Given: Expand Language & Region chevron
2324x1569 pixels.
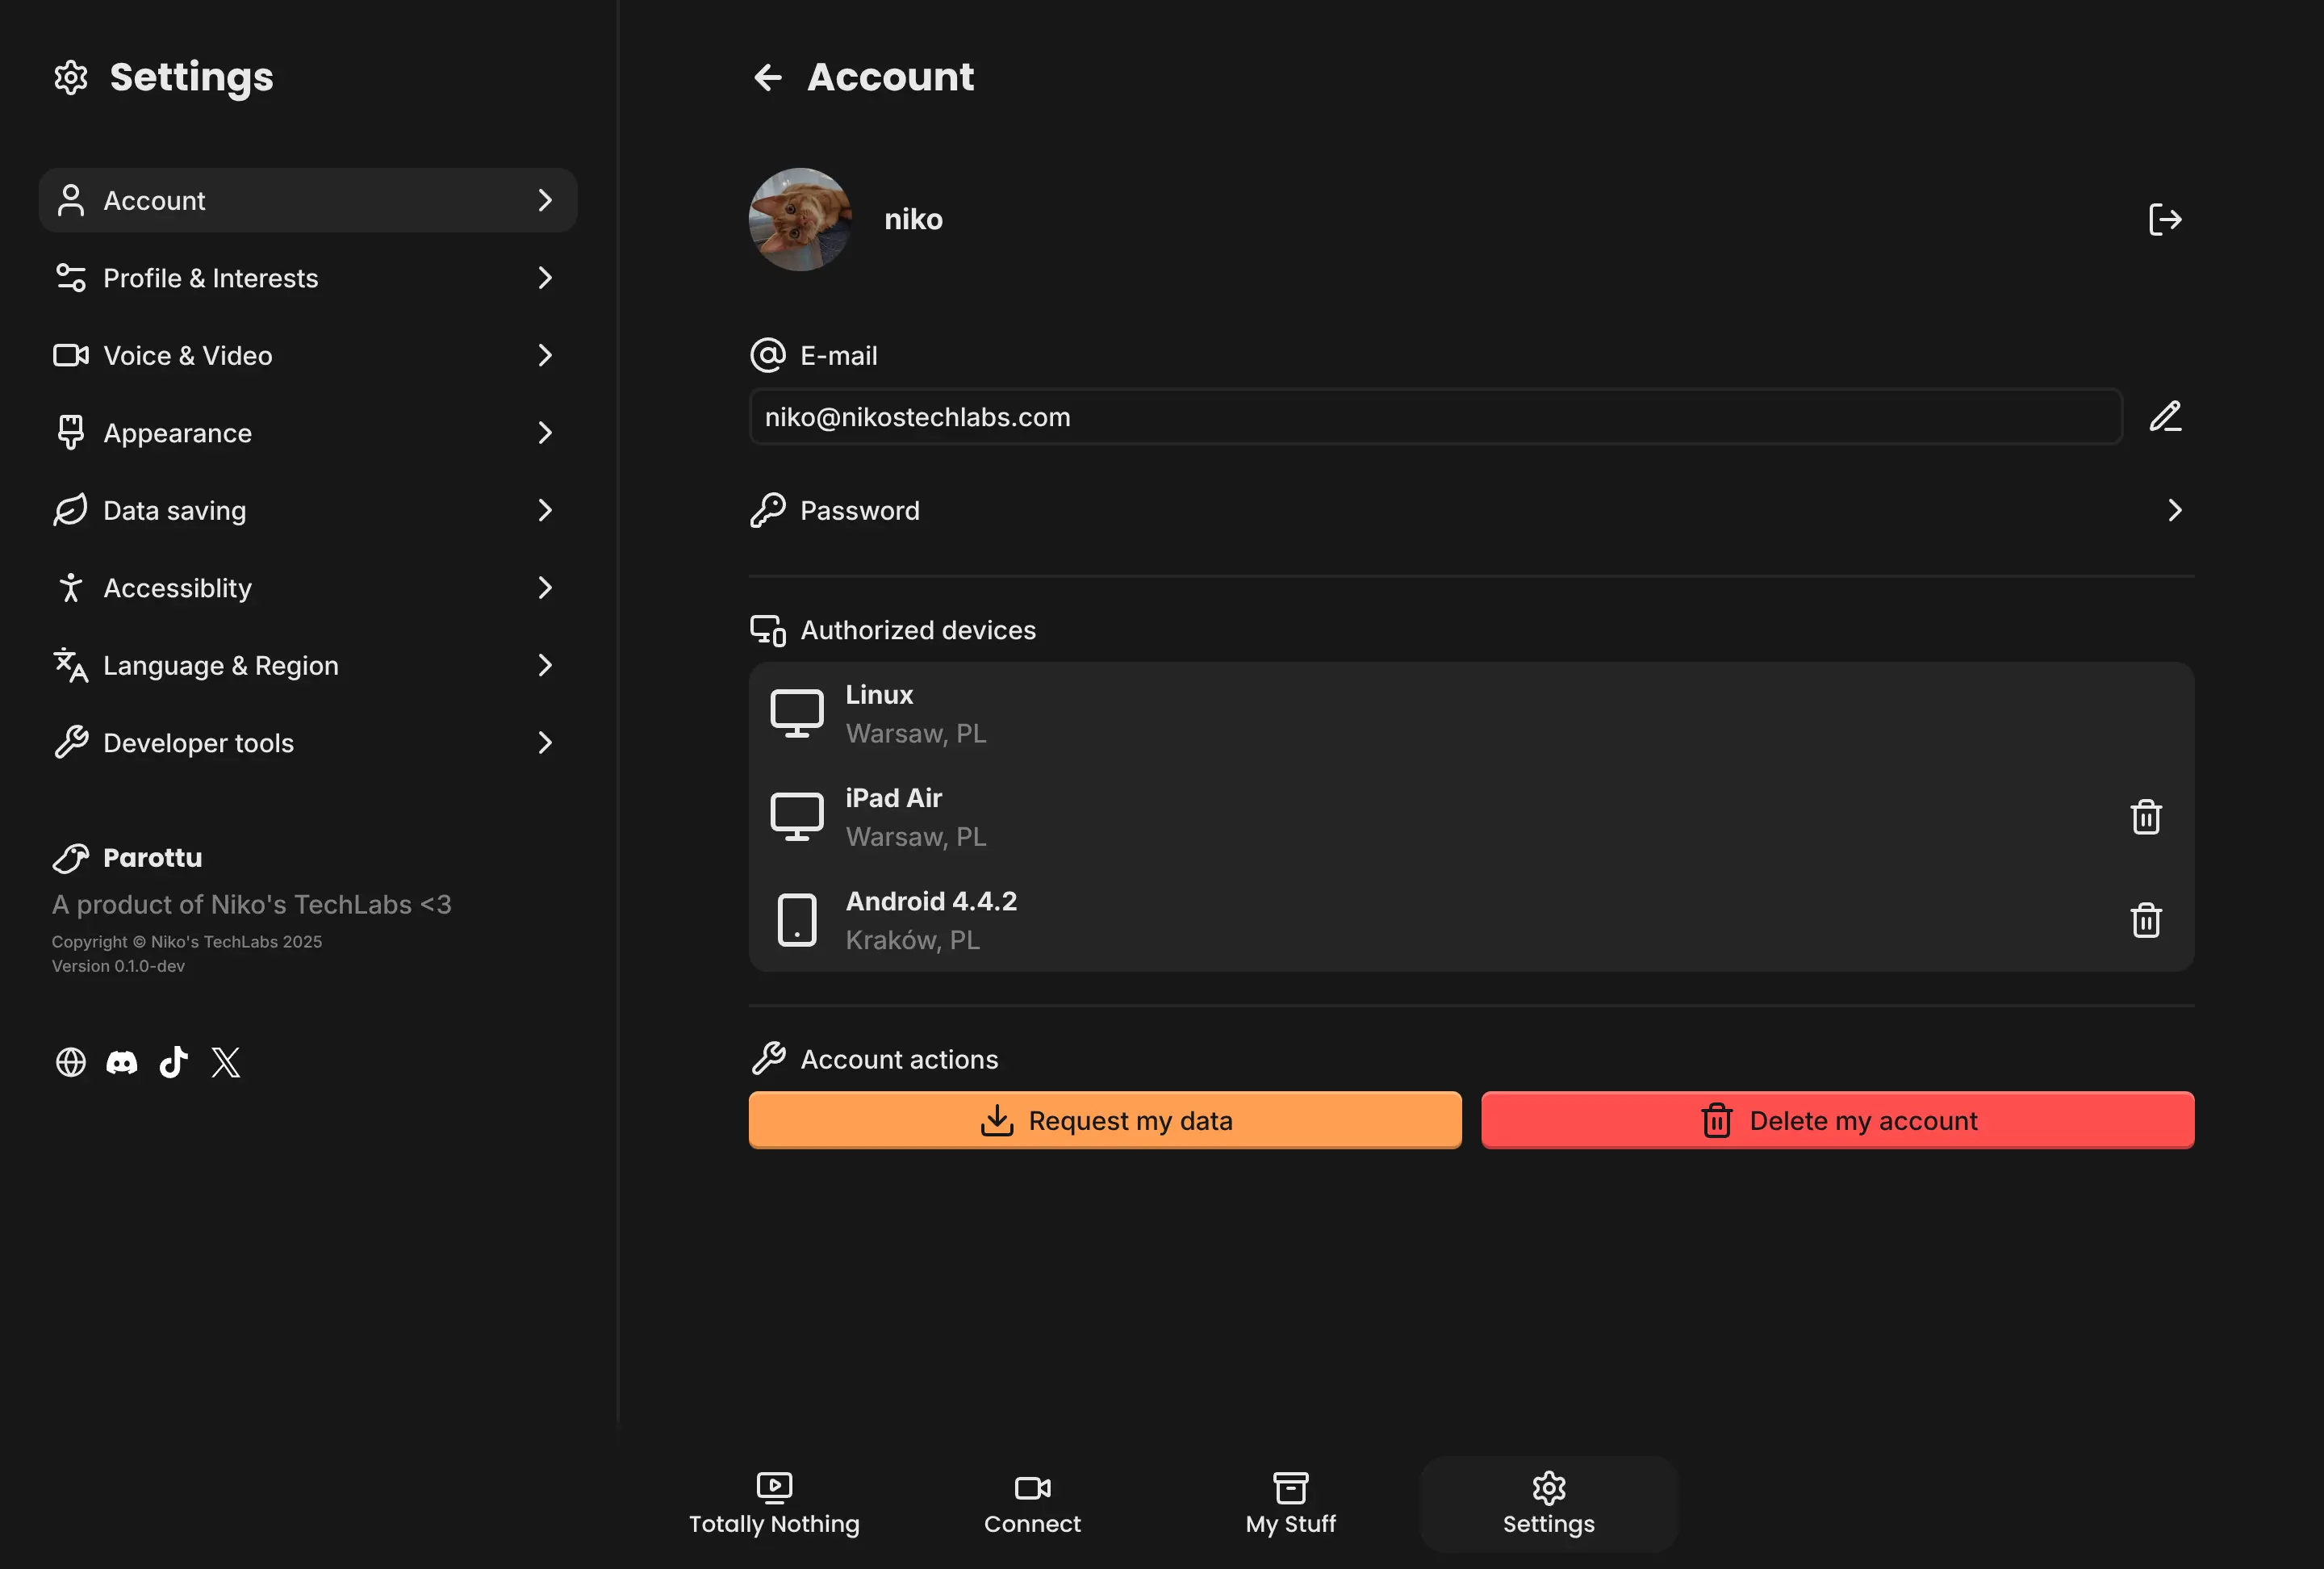Looking at the screenshot, I should coord(545,665).
